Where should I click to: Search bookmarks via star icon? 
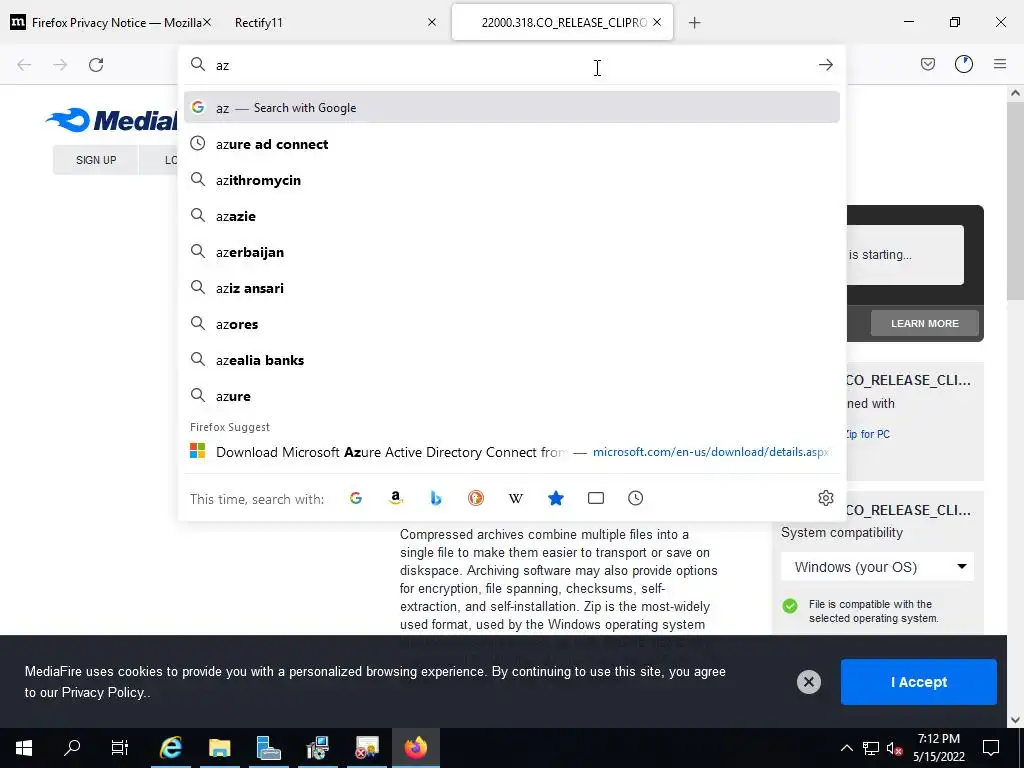tap(556, 498)
